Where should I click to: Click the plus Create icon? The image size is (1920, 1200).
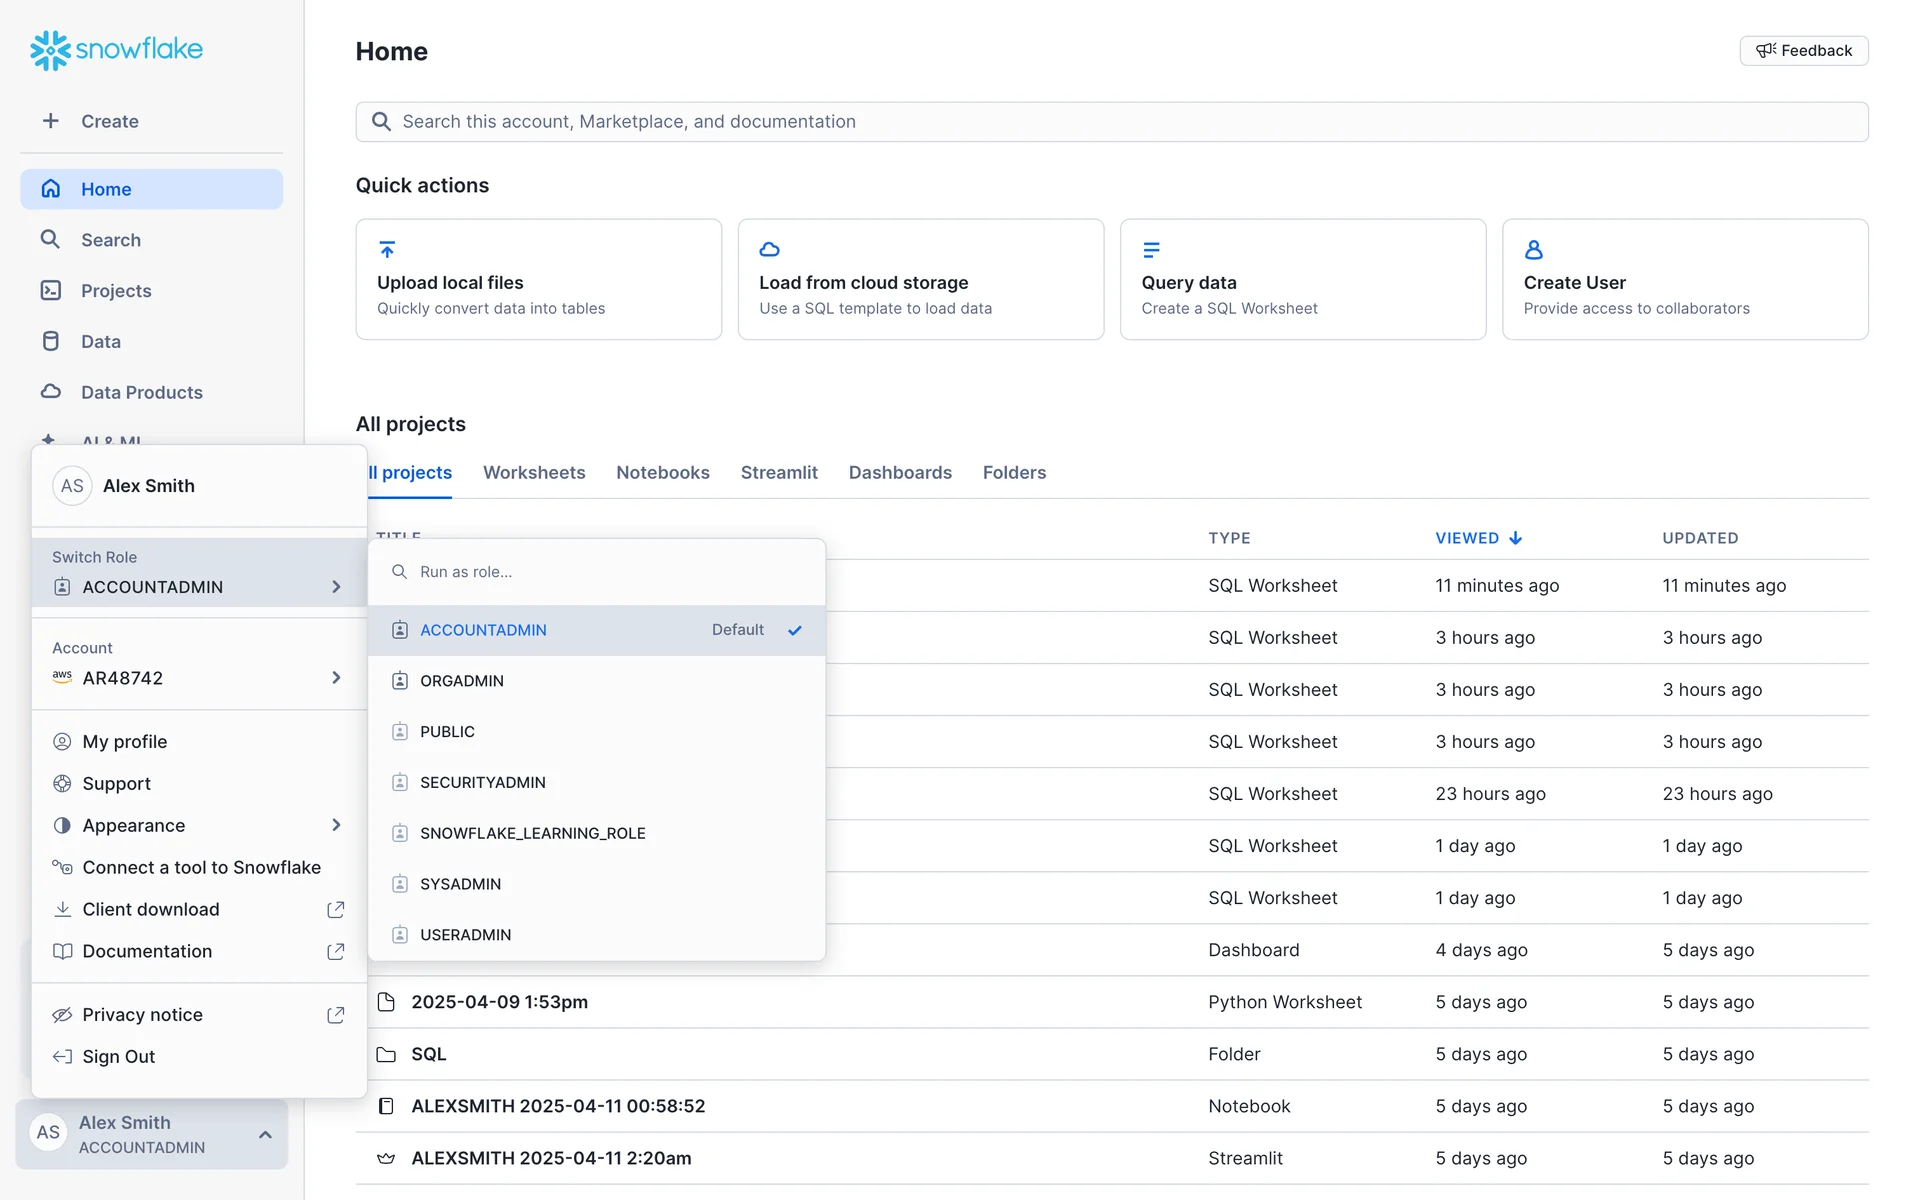(x=50, y=121)
